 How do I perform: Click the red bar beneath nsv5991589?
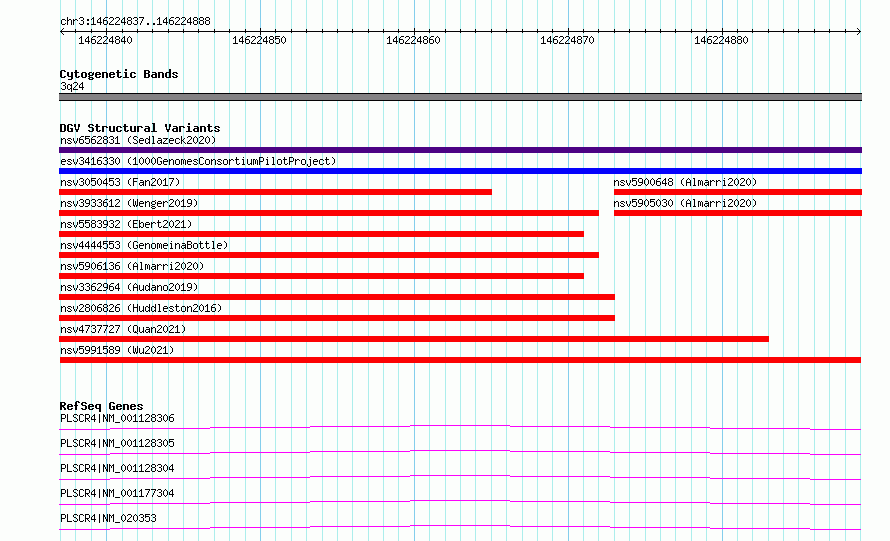coord(460,360)
